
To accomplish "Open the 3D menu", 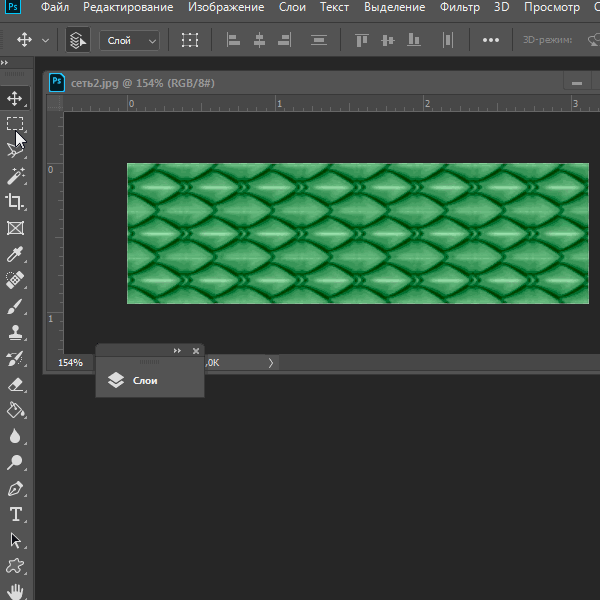I will tap(501, 7).
